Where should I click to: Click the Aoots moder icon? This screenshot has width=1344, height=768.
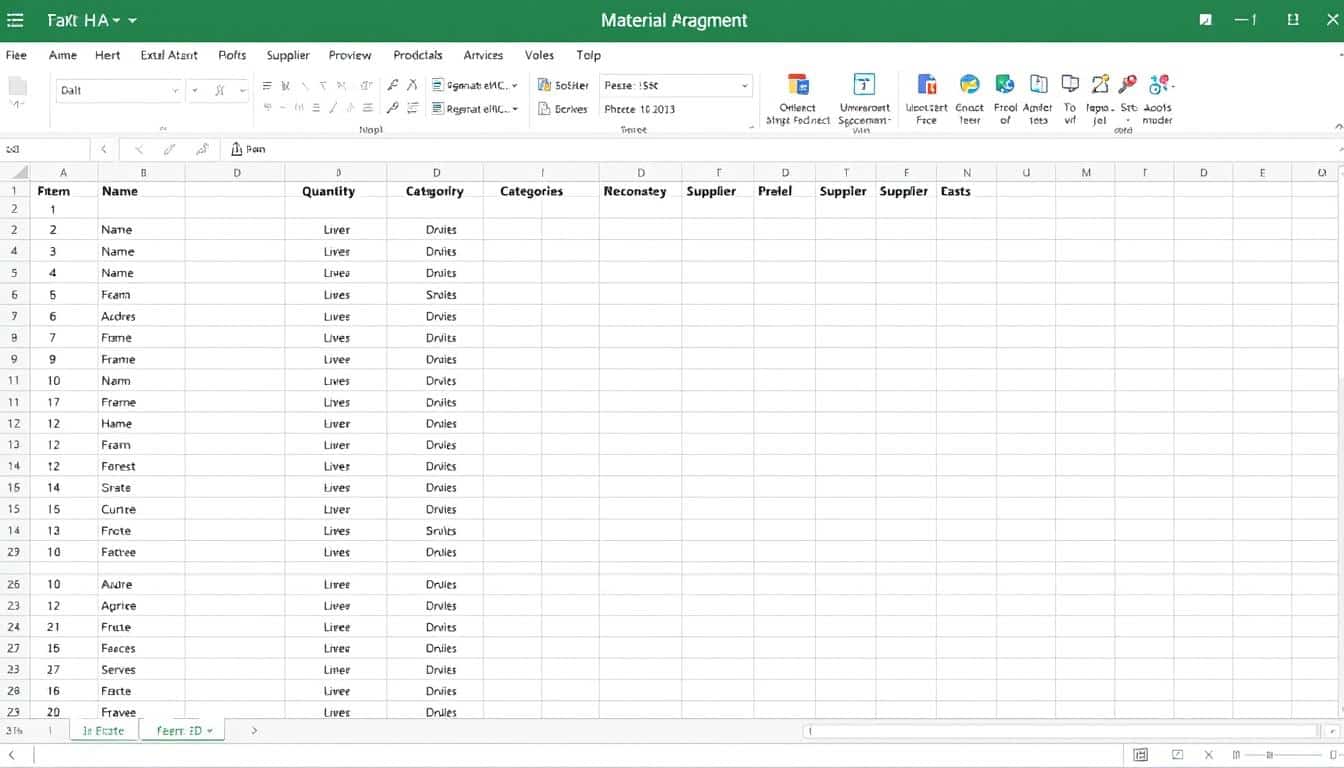pos(1159,85)
